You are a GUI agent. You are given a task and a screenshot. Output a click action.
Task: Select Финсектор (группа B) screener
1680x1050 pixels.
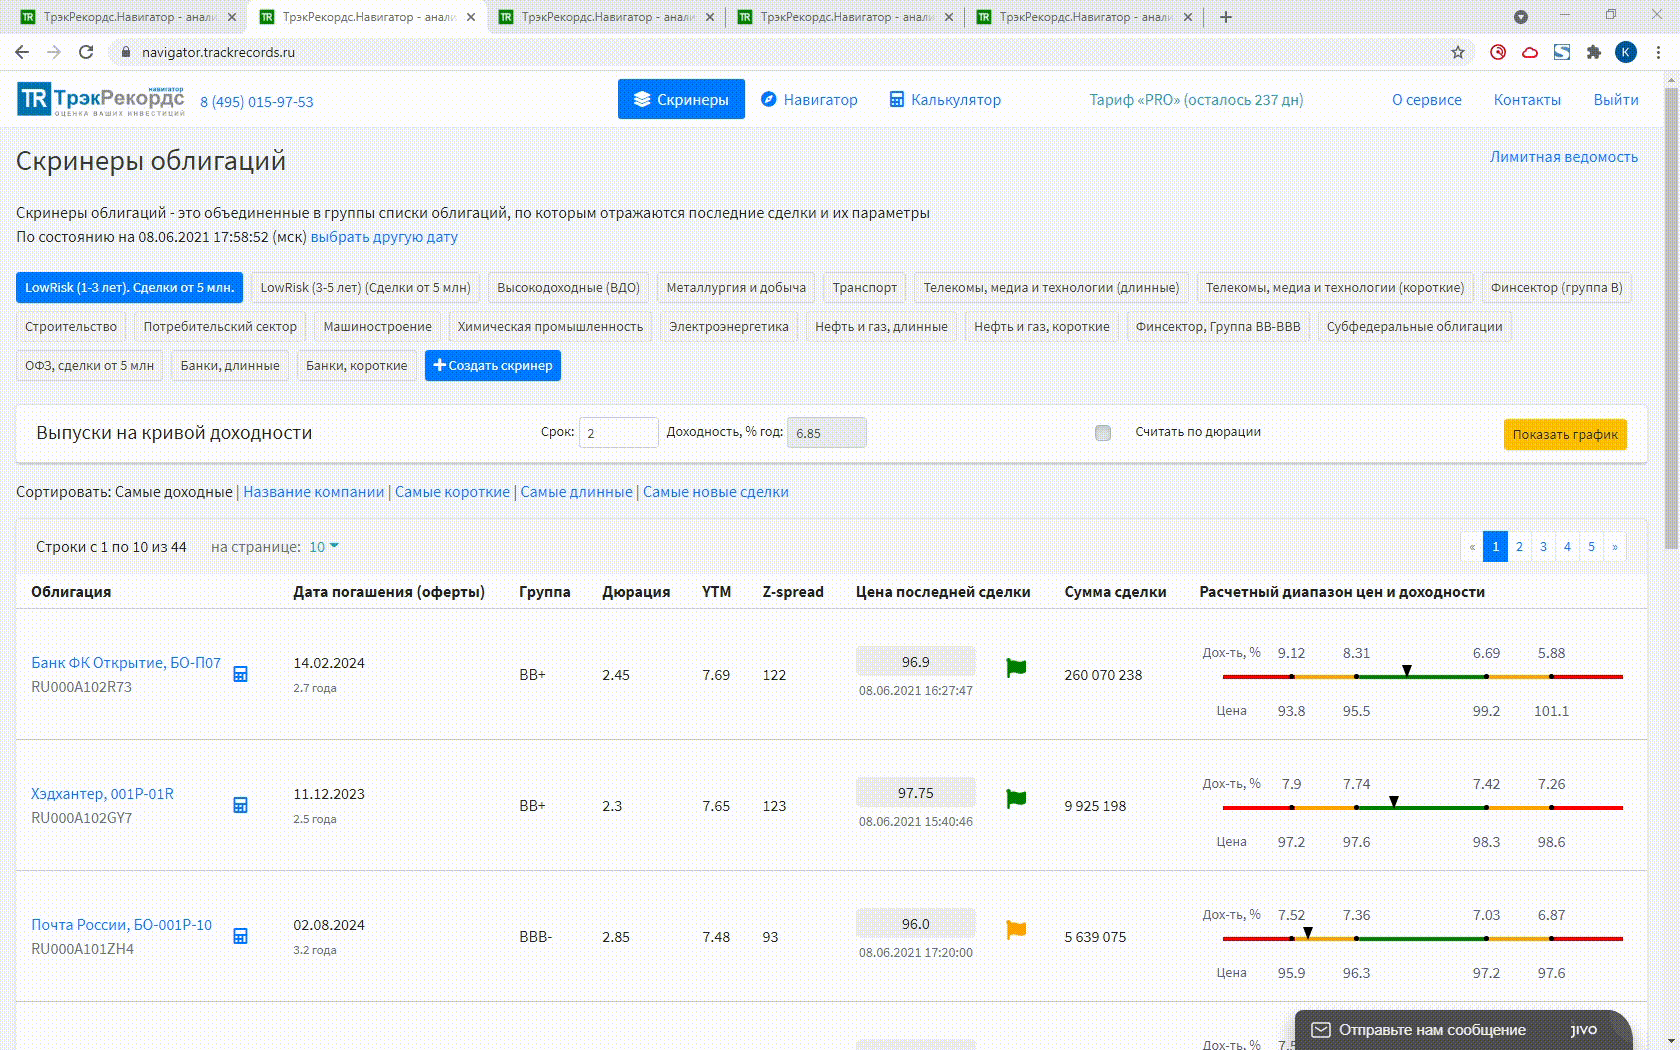(1556, 287)
